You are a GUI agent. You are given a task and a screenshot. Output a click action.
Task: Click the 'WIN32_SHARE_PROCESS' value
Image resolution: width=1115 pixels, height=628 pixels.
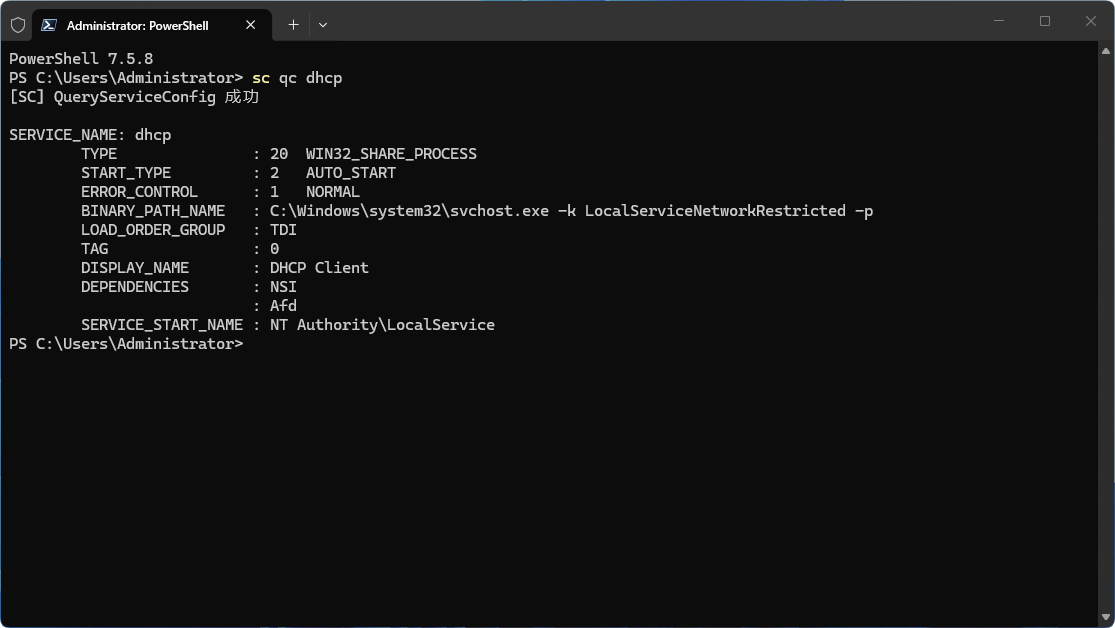click(x=391, y=154)
